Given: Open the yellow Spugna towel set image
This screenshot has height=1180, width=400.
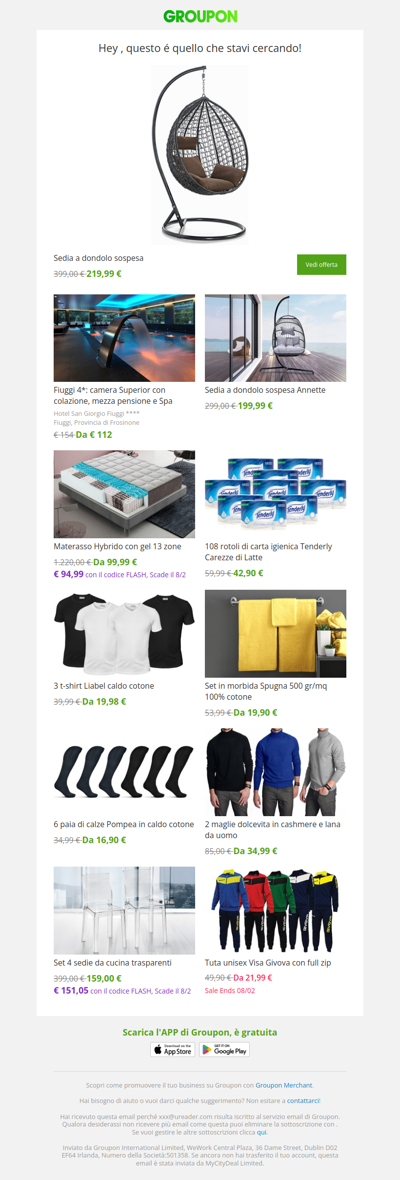Looking at the screenshot, I should click(275, 634).
